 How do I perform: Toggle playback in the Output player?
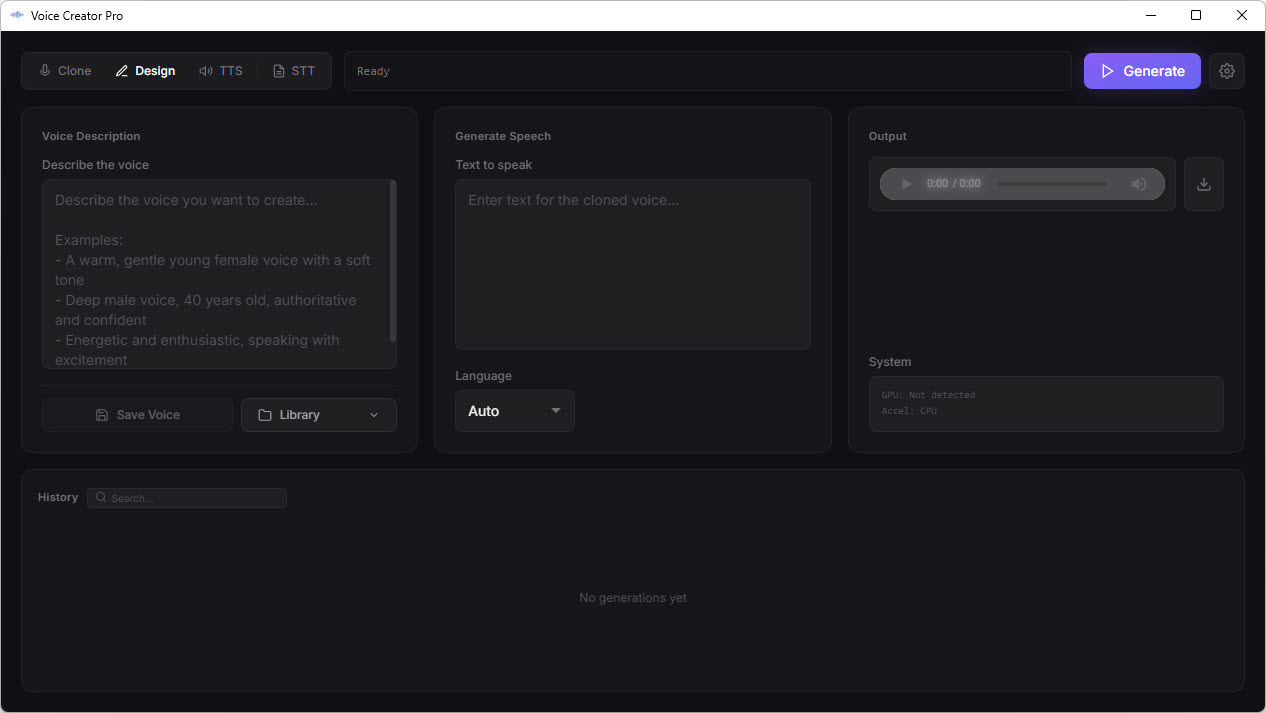[906, 184]
